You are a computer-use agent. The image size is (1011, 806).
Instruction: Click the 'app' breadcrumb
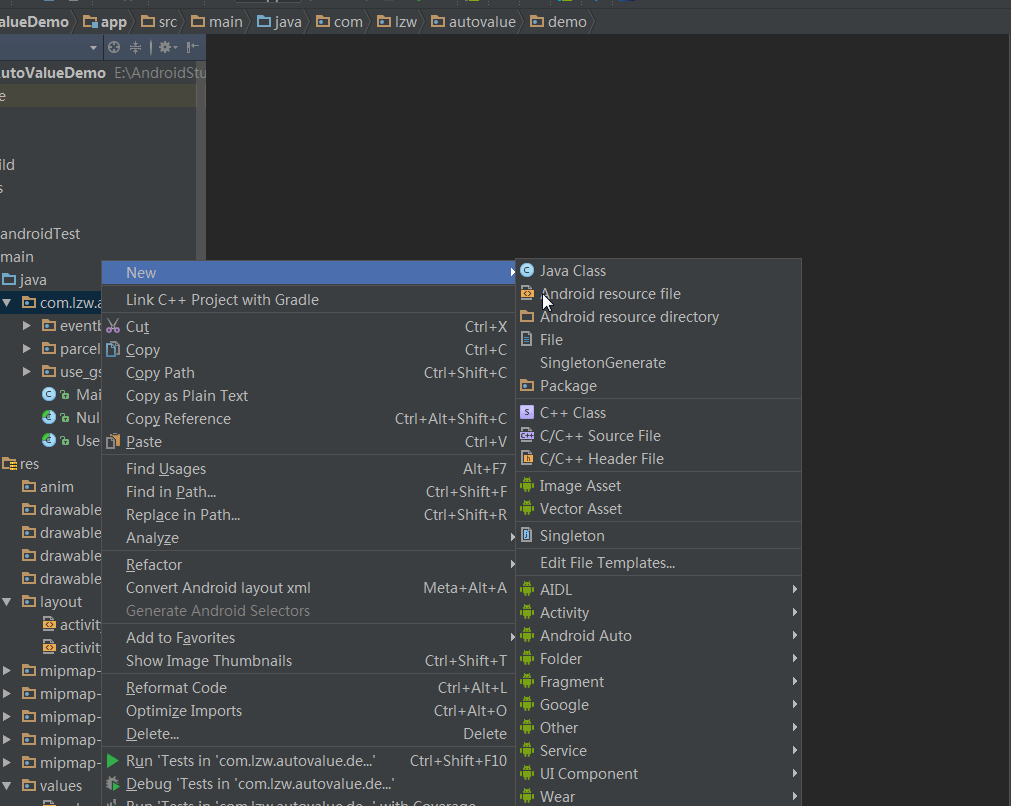[x=105, y=22]
